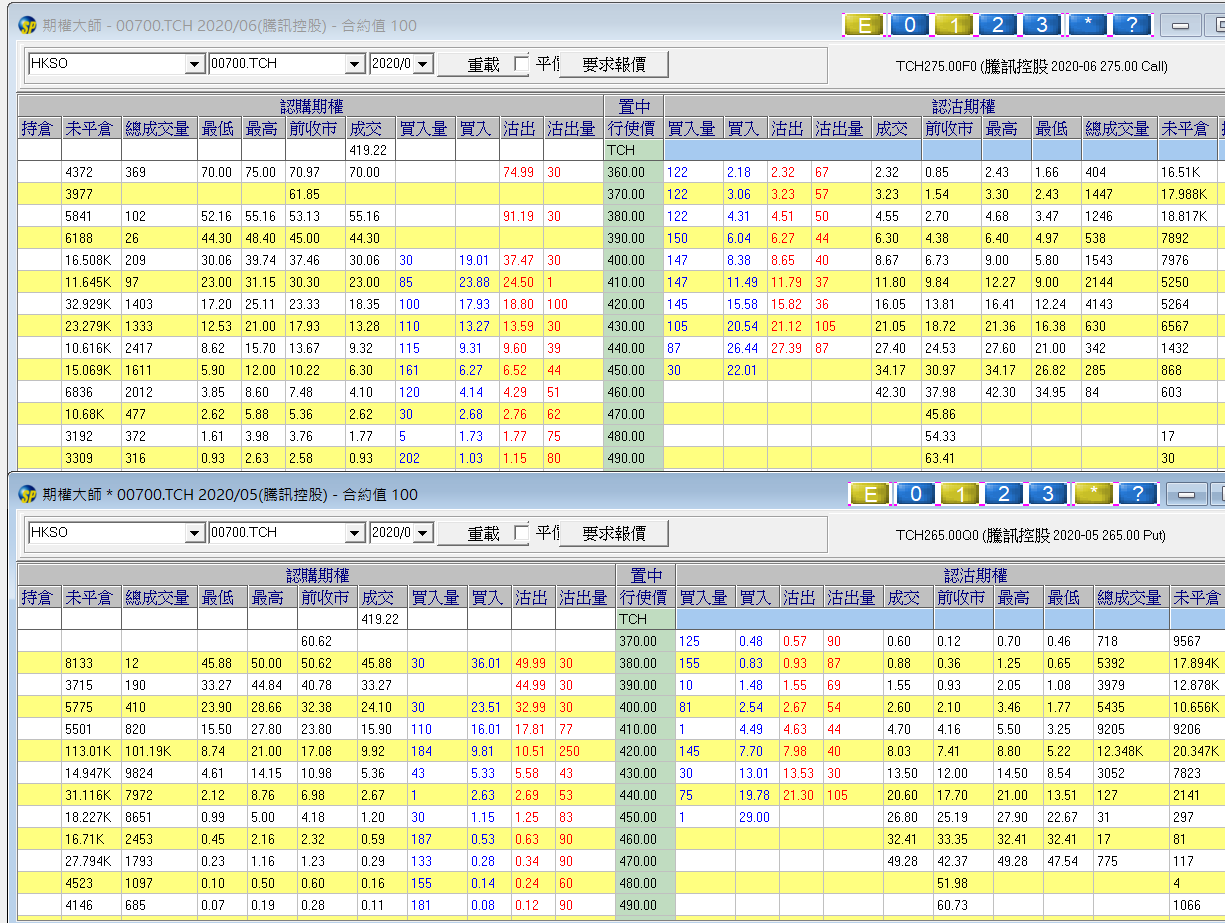Click the yellow 1 button in the 2020/06 window

point(954,25)
